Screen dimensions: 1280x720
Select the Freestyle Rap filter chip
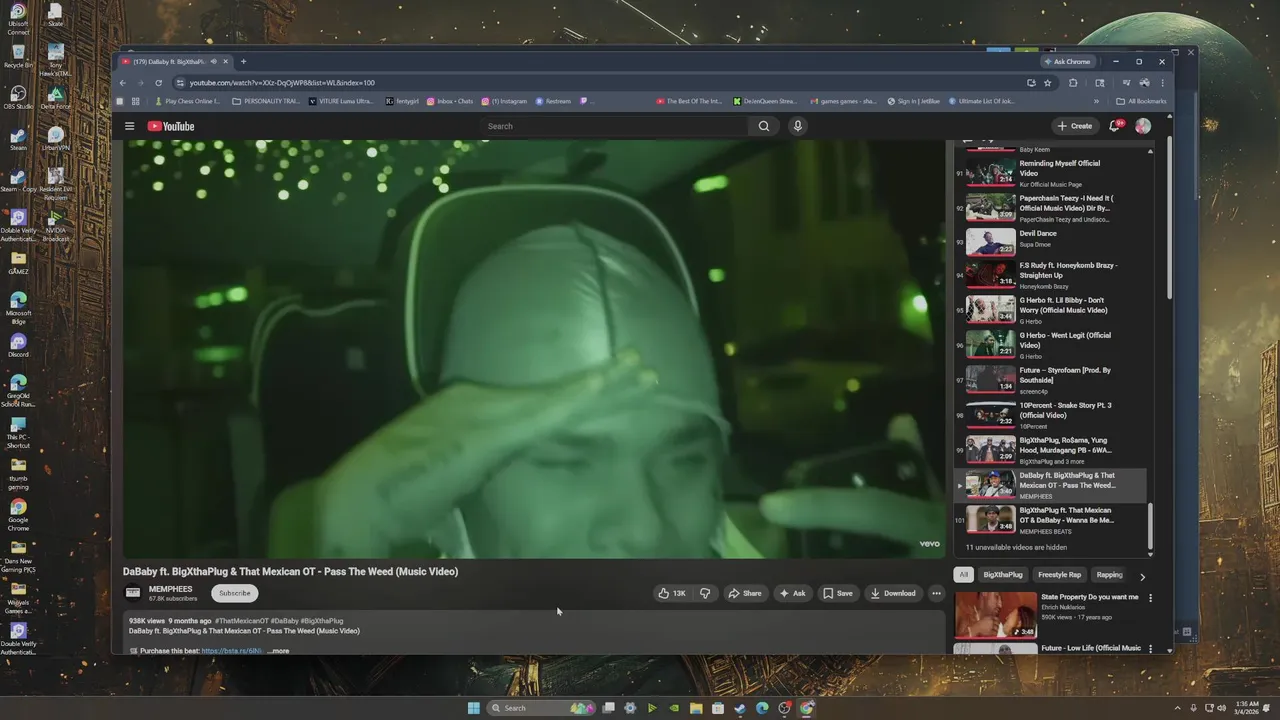pyautogui.click(x=1060, y=575)
